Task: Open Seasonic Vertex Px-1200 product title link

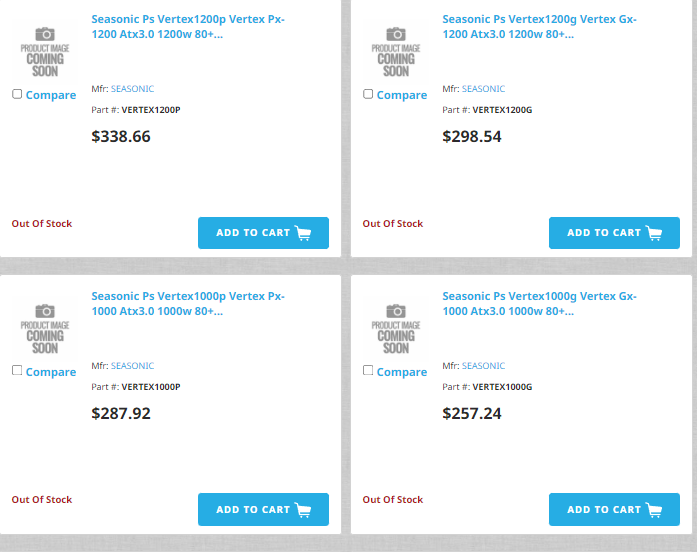Action: (x=188, y=27)
